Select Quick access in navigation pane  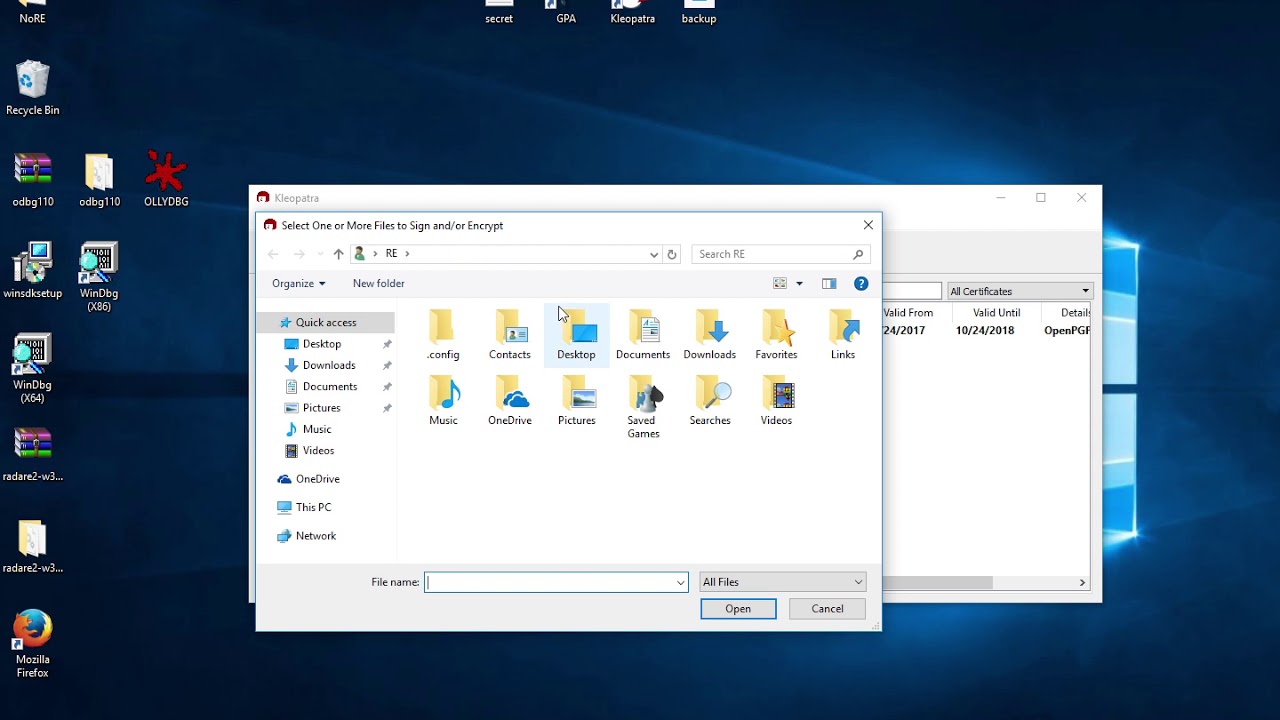tap(326, 323)
